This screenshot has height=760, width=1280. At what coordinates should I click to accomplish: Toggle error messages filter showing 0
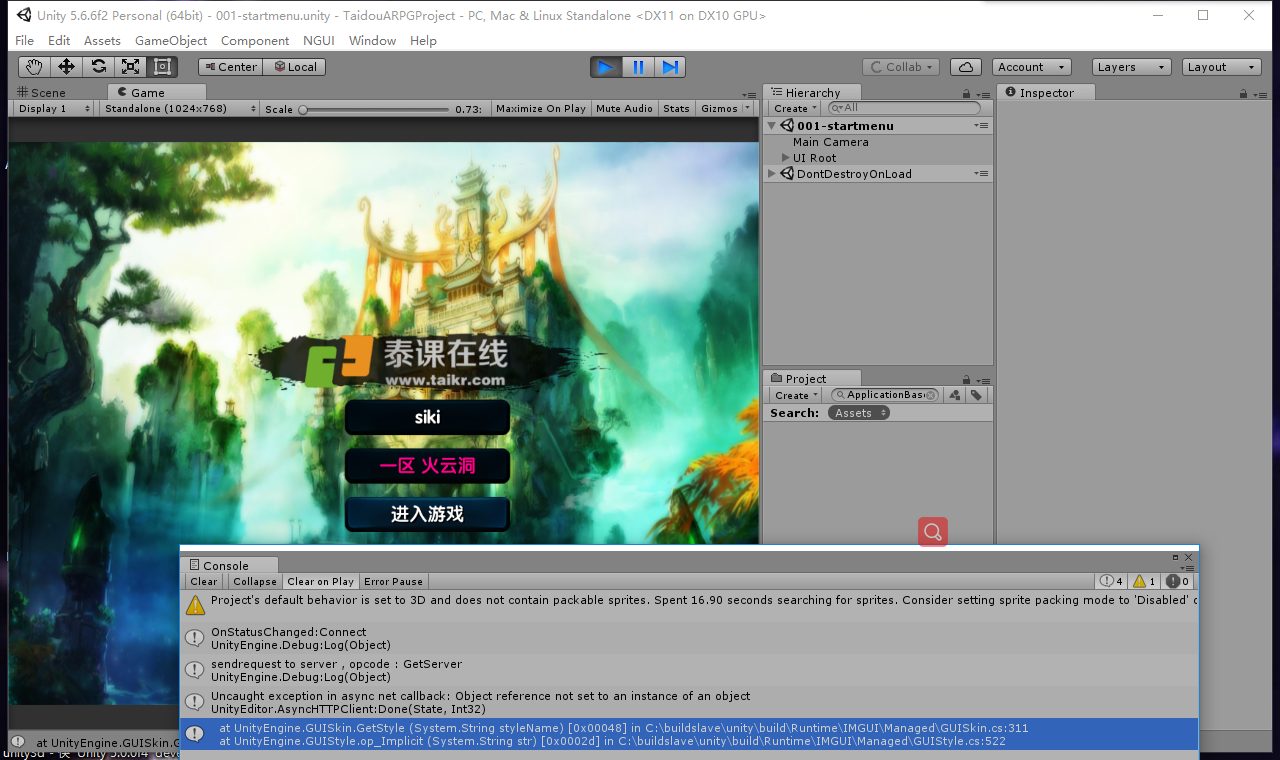[1178, 581]
